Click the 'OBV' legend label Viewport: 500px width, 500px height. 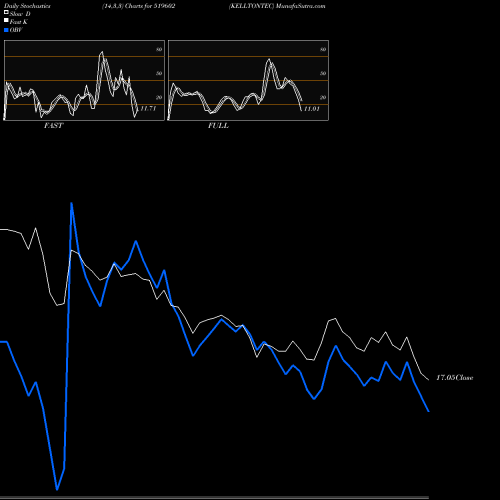point(16,30)
